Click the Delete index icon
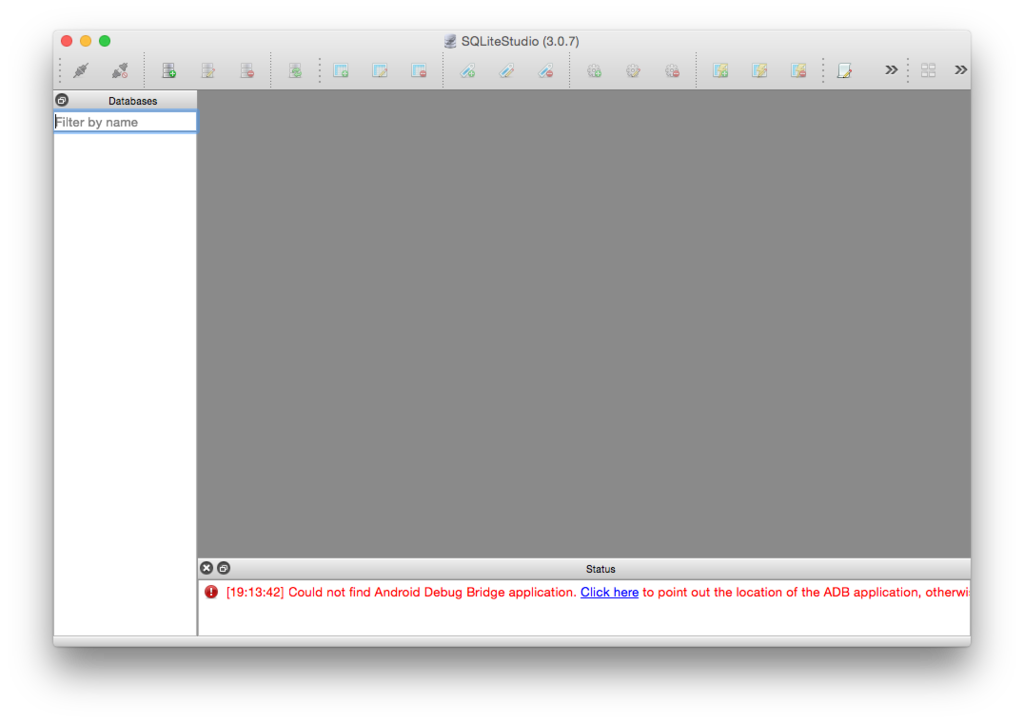Image resolution: width=1024 pixels, height=723 pixels. (x=546, y=70)
